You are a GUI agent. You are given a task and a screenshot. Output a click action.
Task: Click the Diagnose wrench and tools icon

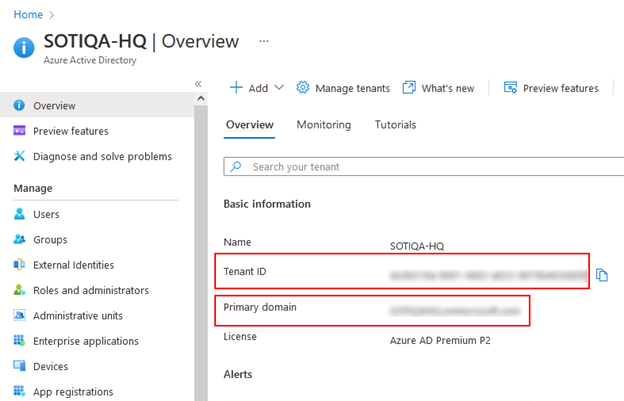tap(19, 156)
